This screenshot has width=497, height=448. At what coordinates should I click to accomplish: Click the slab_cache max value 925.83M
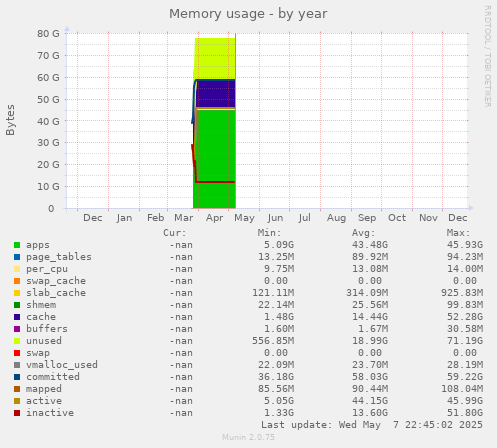point(462,293)
